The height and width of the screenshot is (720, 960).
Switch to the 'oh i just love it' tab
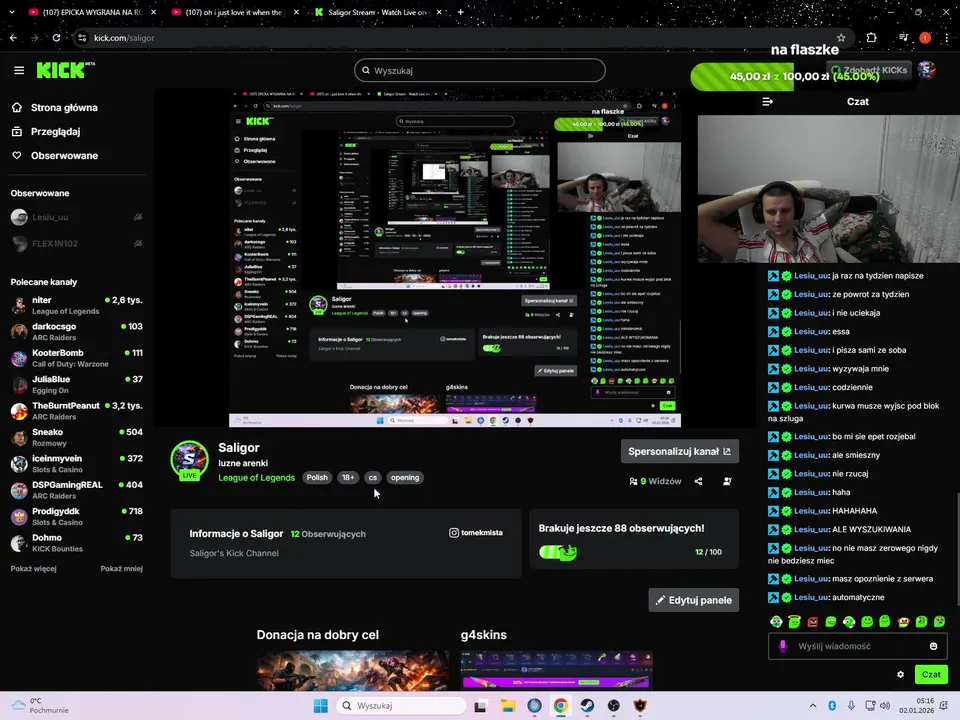(233, 12)
